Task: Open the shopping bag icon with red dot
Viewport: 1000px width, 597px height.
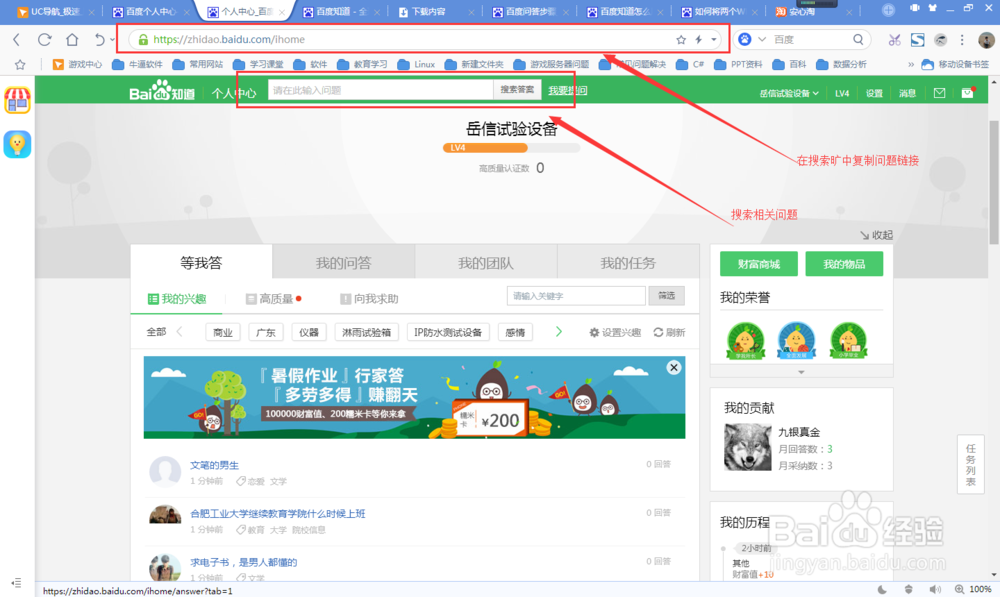Action: (x=968, y=93)
